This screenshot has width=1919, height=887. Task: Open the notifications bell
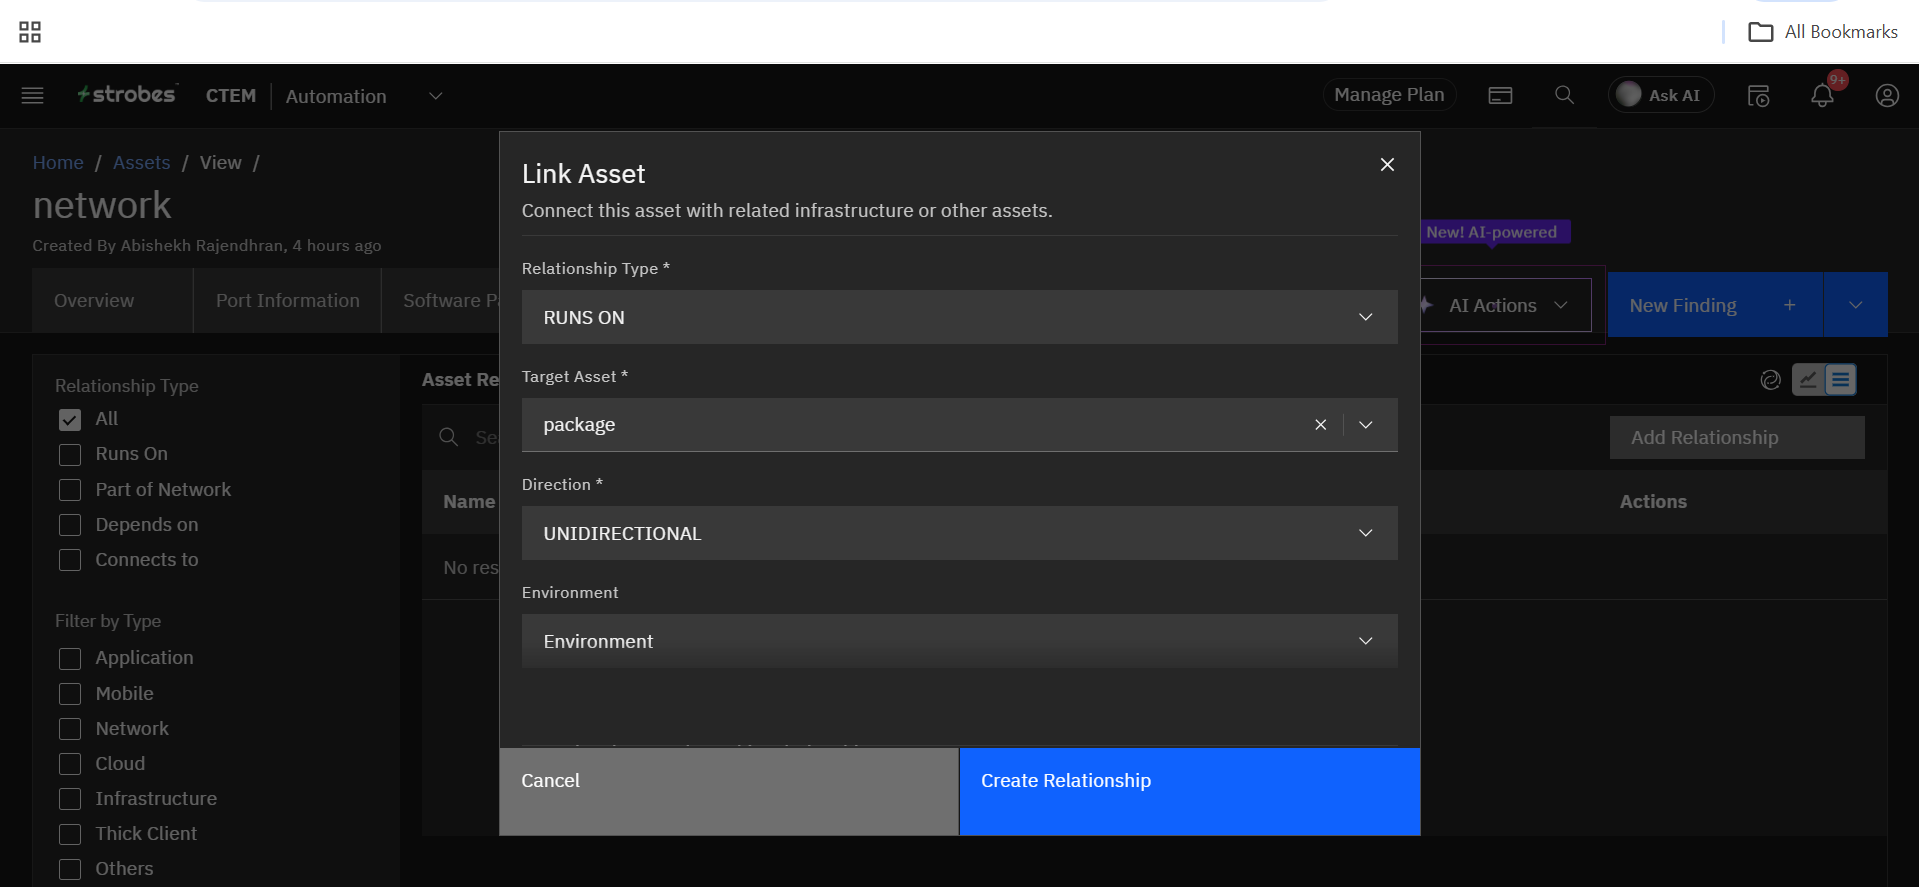point(1822,96)
